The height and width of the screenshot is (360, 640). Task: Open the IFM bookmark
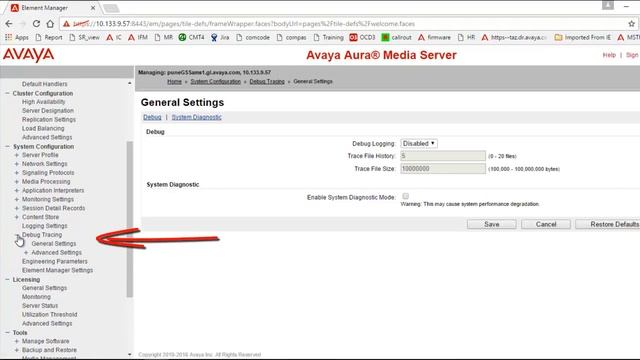click(138, 37)
